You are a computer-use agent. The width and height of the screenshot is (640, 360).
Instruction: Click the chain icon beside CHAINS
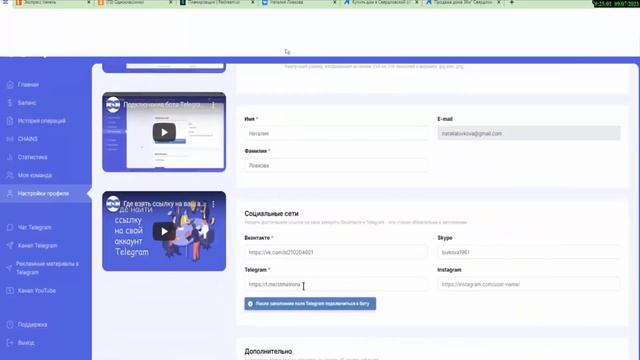pyautogui.click(x=10, y=139)
